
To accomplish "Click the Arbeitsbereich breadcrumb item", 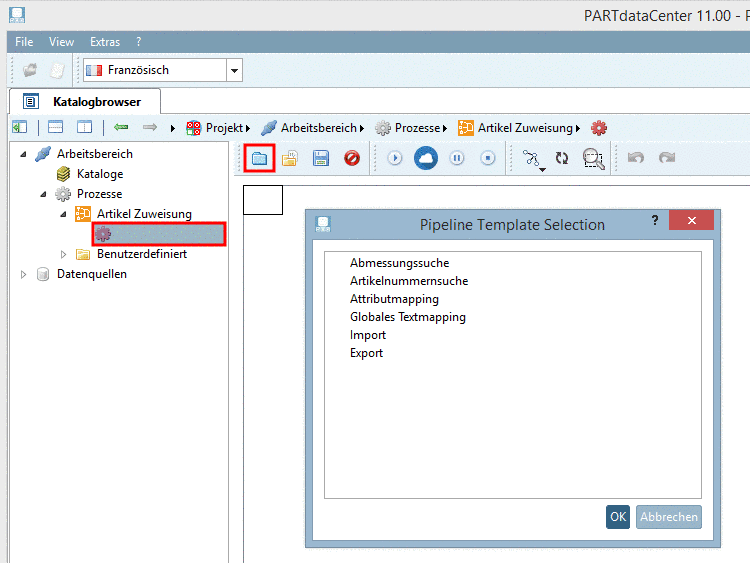I will pyautogui.click(x=319, y=128).
